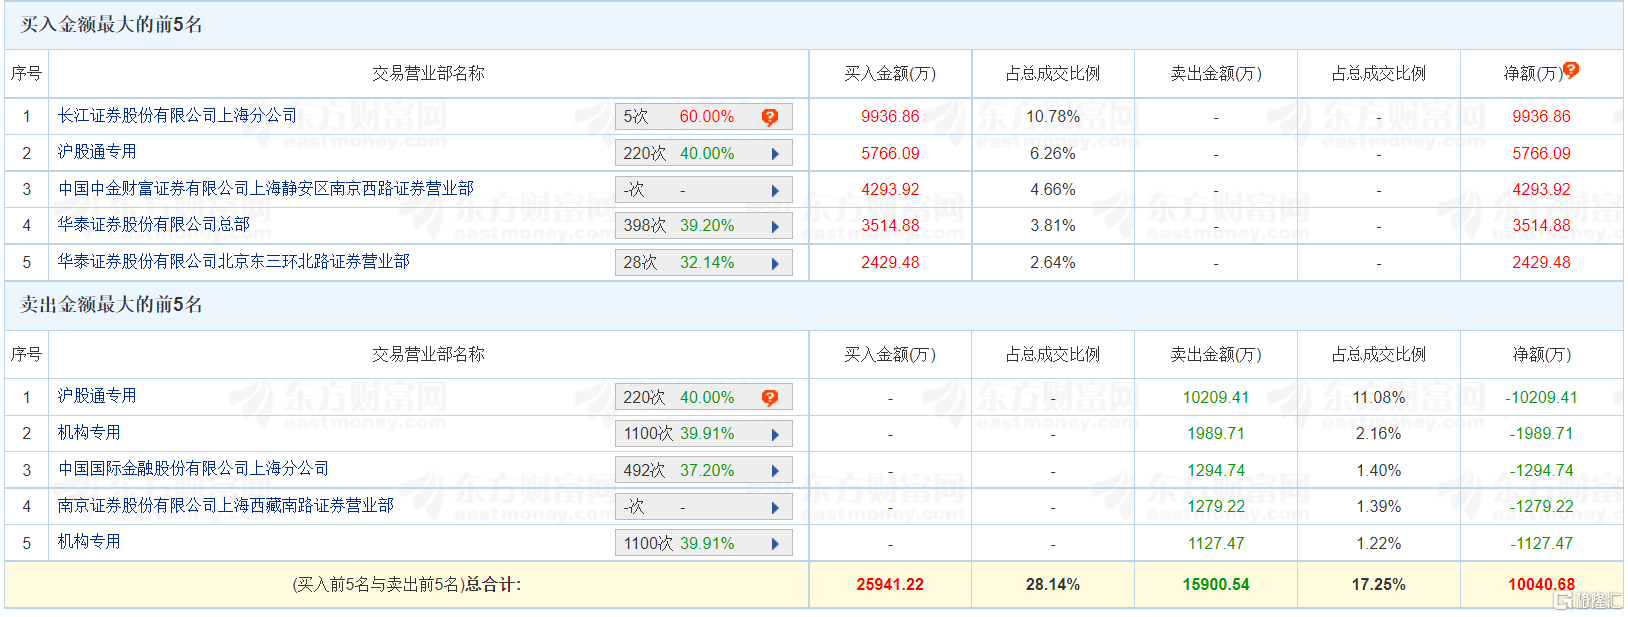Open 南京证券上海西藏南路证券营业部 link
Screen dimensions: 1628x617
click(x=225, y=506)
